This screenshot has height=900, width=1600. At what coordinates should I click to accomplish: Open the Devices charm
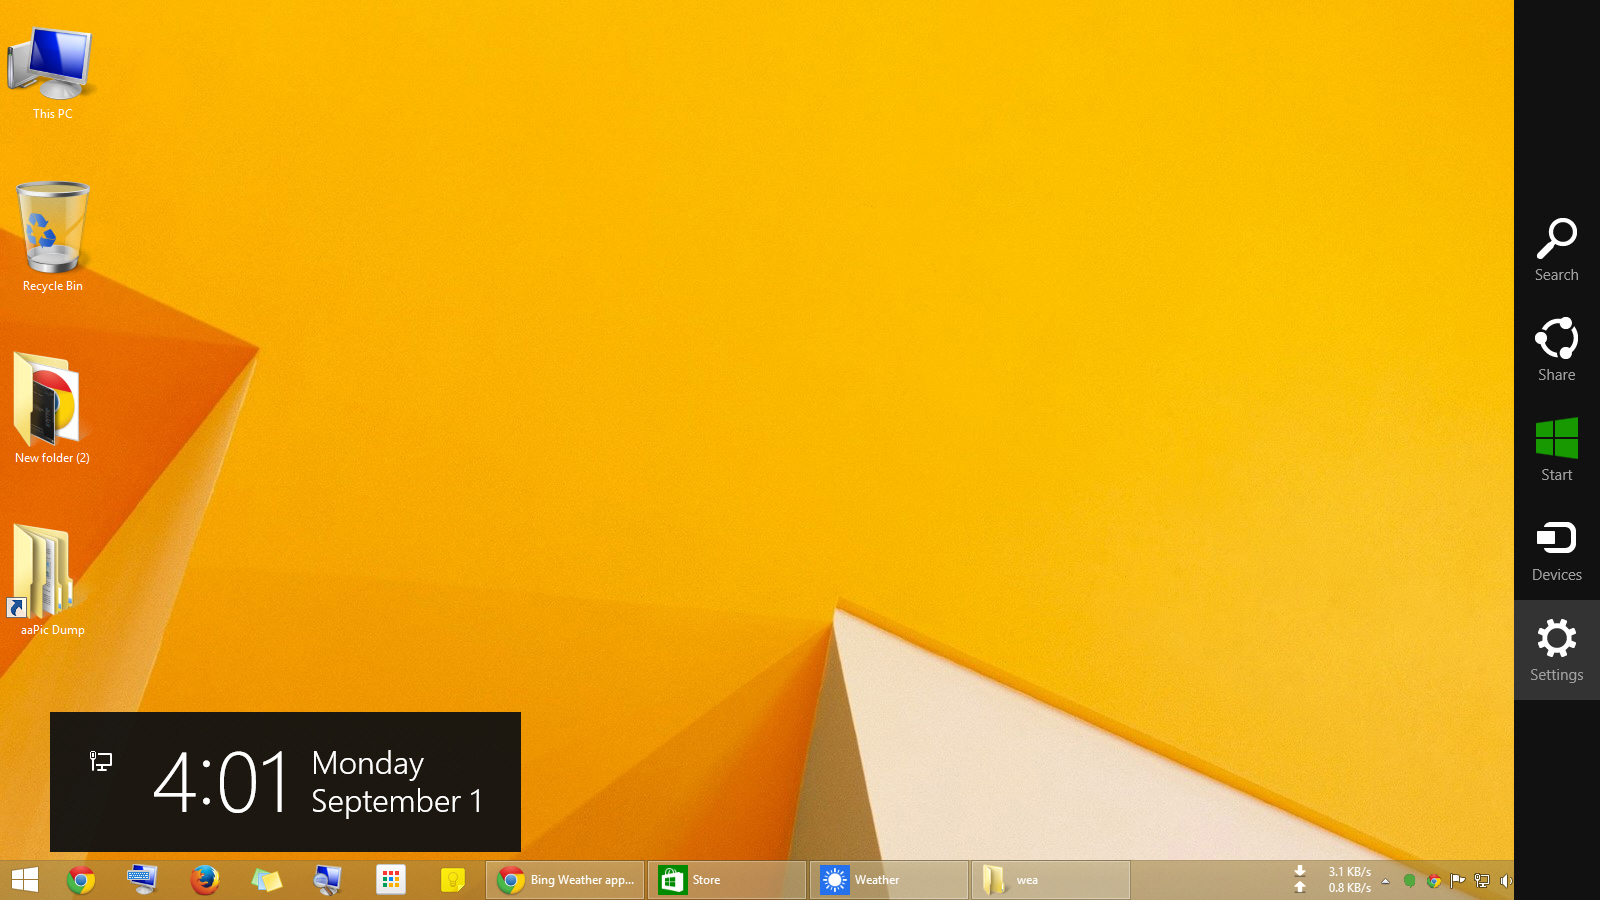point(1556,549)
